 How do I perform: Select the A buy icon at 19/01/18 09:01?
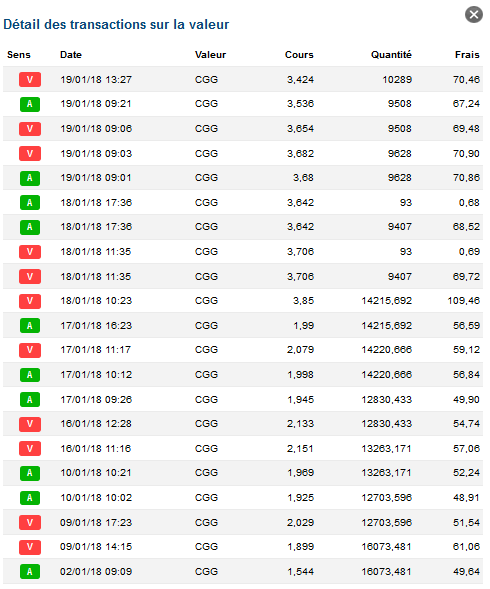[30, 178]
